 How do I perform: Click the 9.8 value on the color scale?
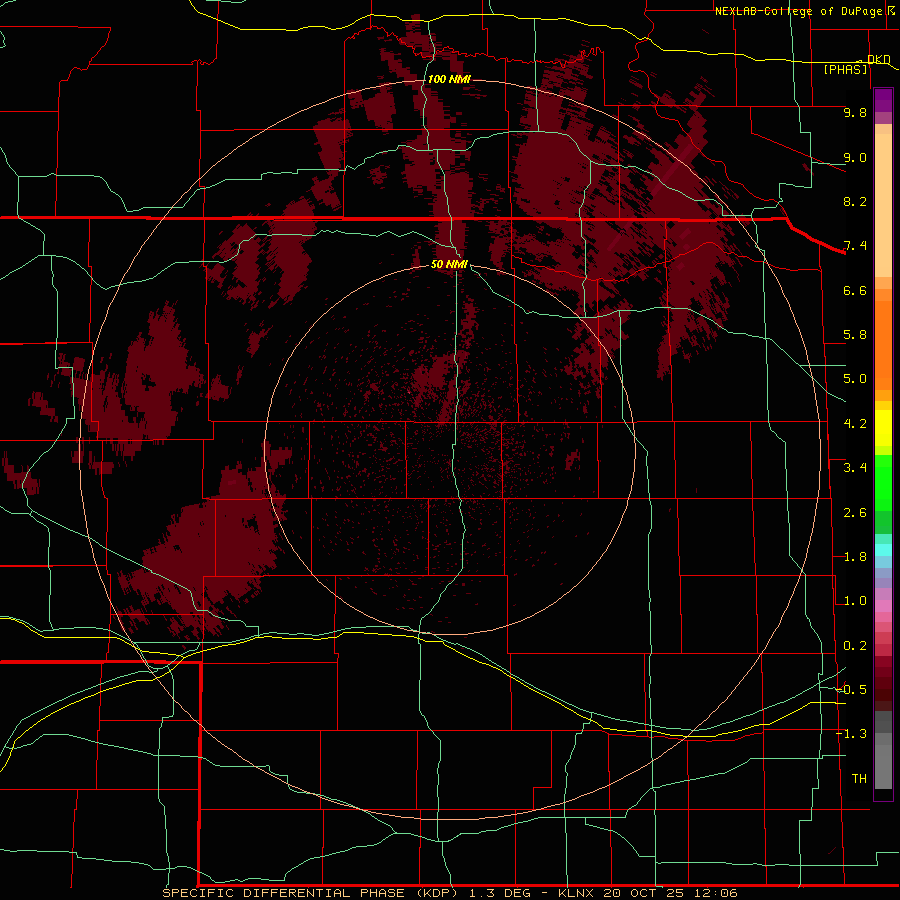pos(855,112)
